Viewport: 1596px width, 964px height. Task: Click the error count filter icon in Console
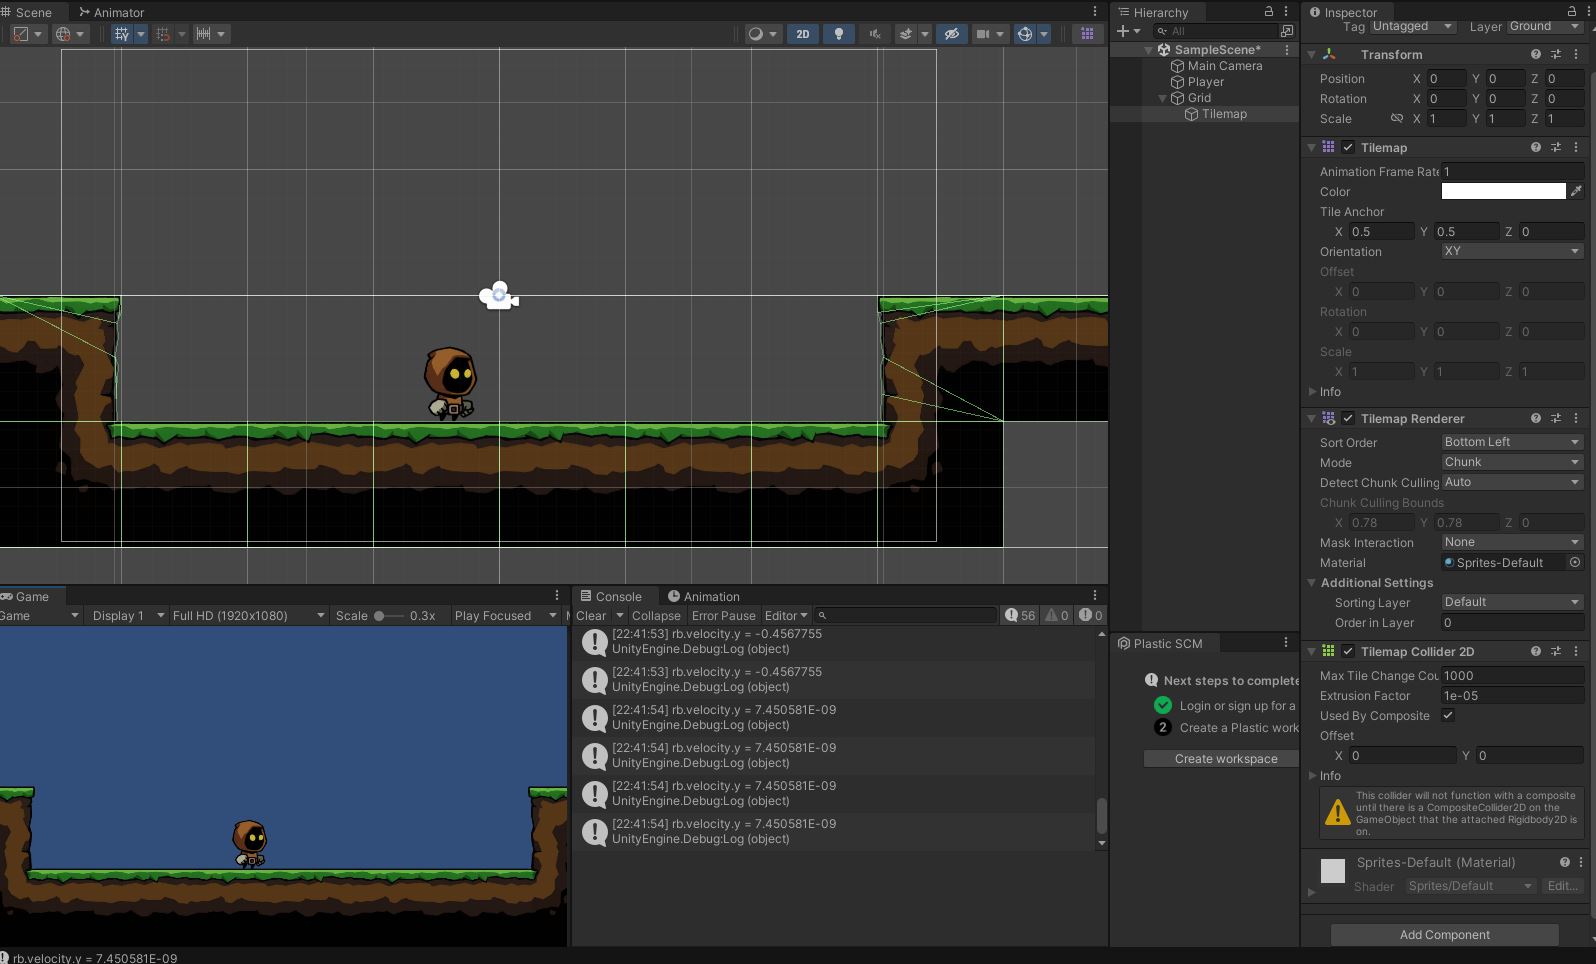1091,615
